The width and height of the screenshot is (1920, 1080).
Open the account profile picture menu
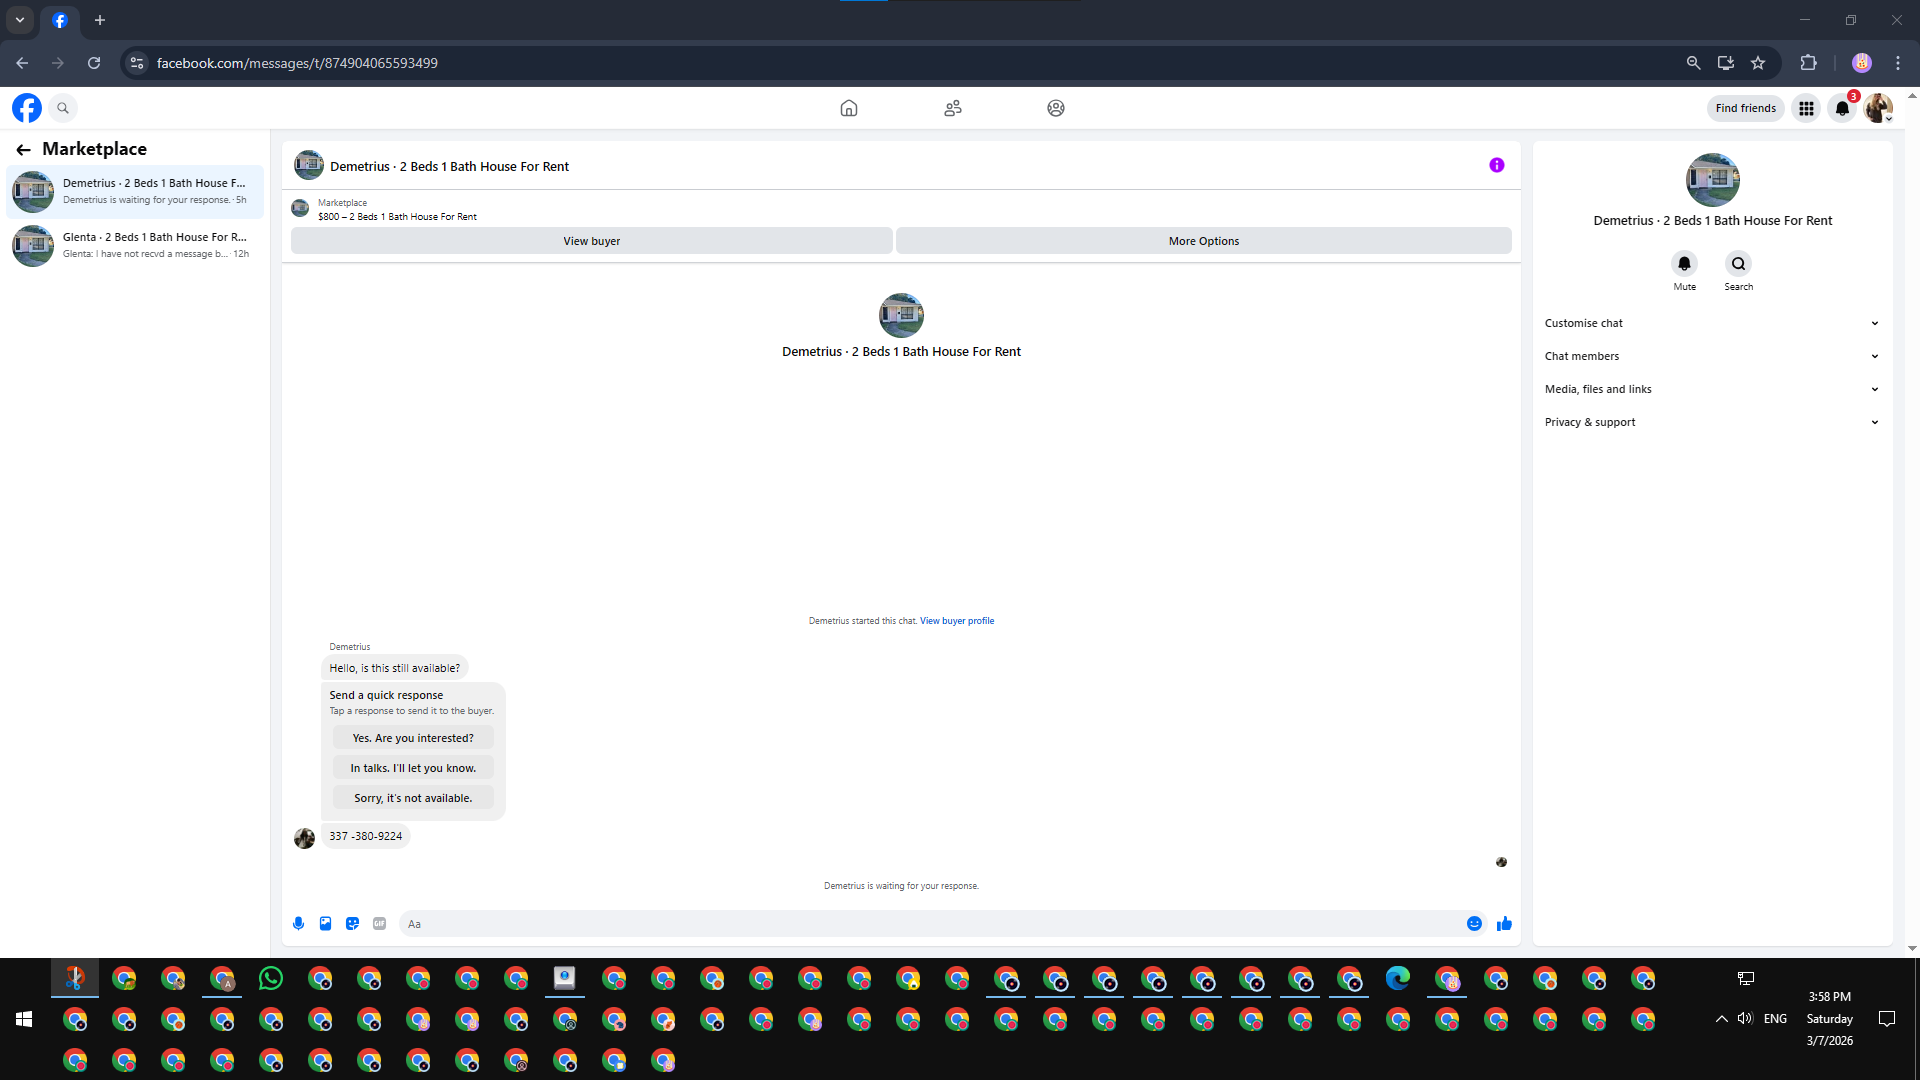(x=1878, y=108)
